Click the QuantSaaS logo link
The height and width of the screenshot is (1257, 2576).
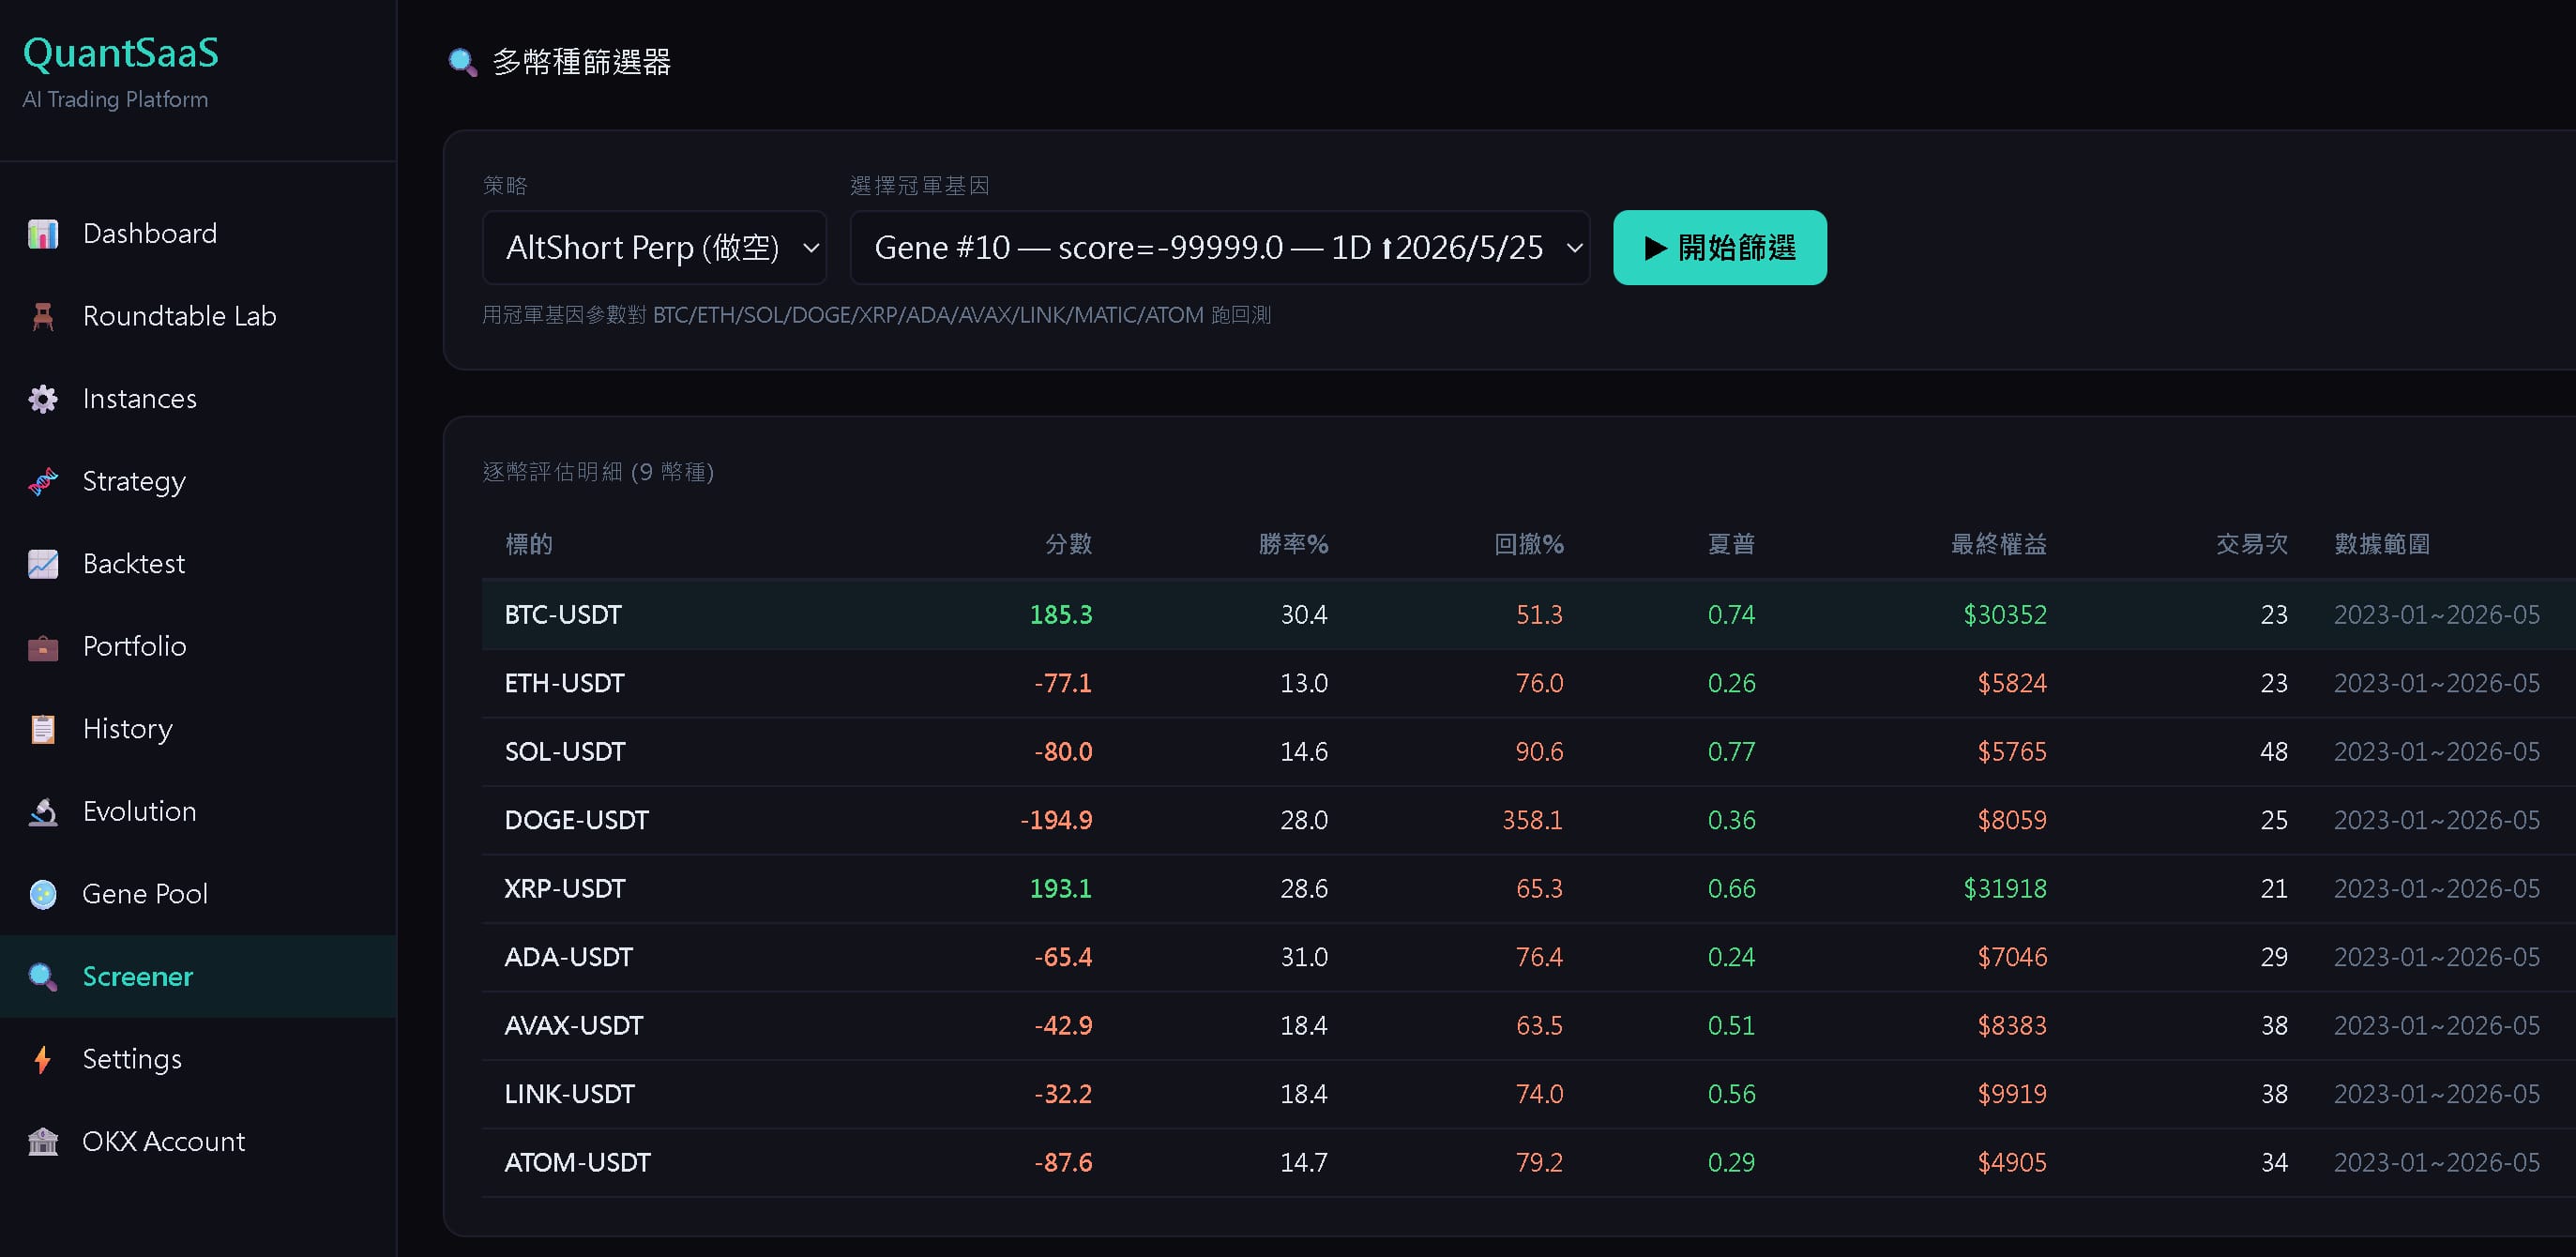pos(121,53)
